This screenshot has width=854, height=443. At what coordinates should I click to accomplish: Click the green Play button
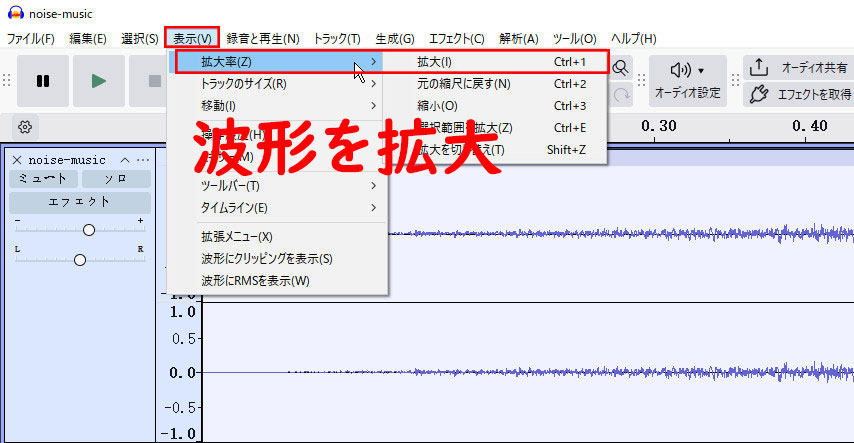click(98, 81)
